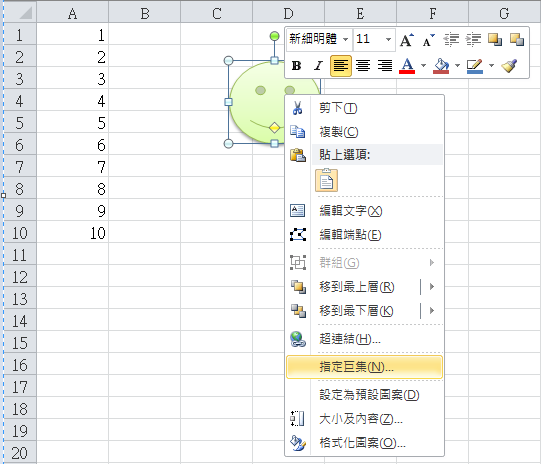Image resolution: width=541 pixels, height=464 pixels.
Task: Click the Group icon next to 群組
Action: coord(297,263)
